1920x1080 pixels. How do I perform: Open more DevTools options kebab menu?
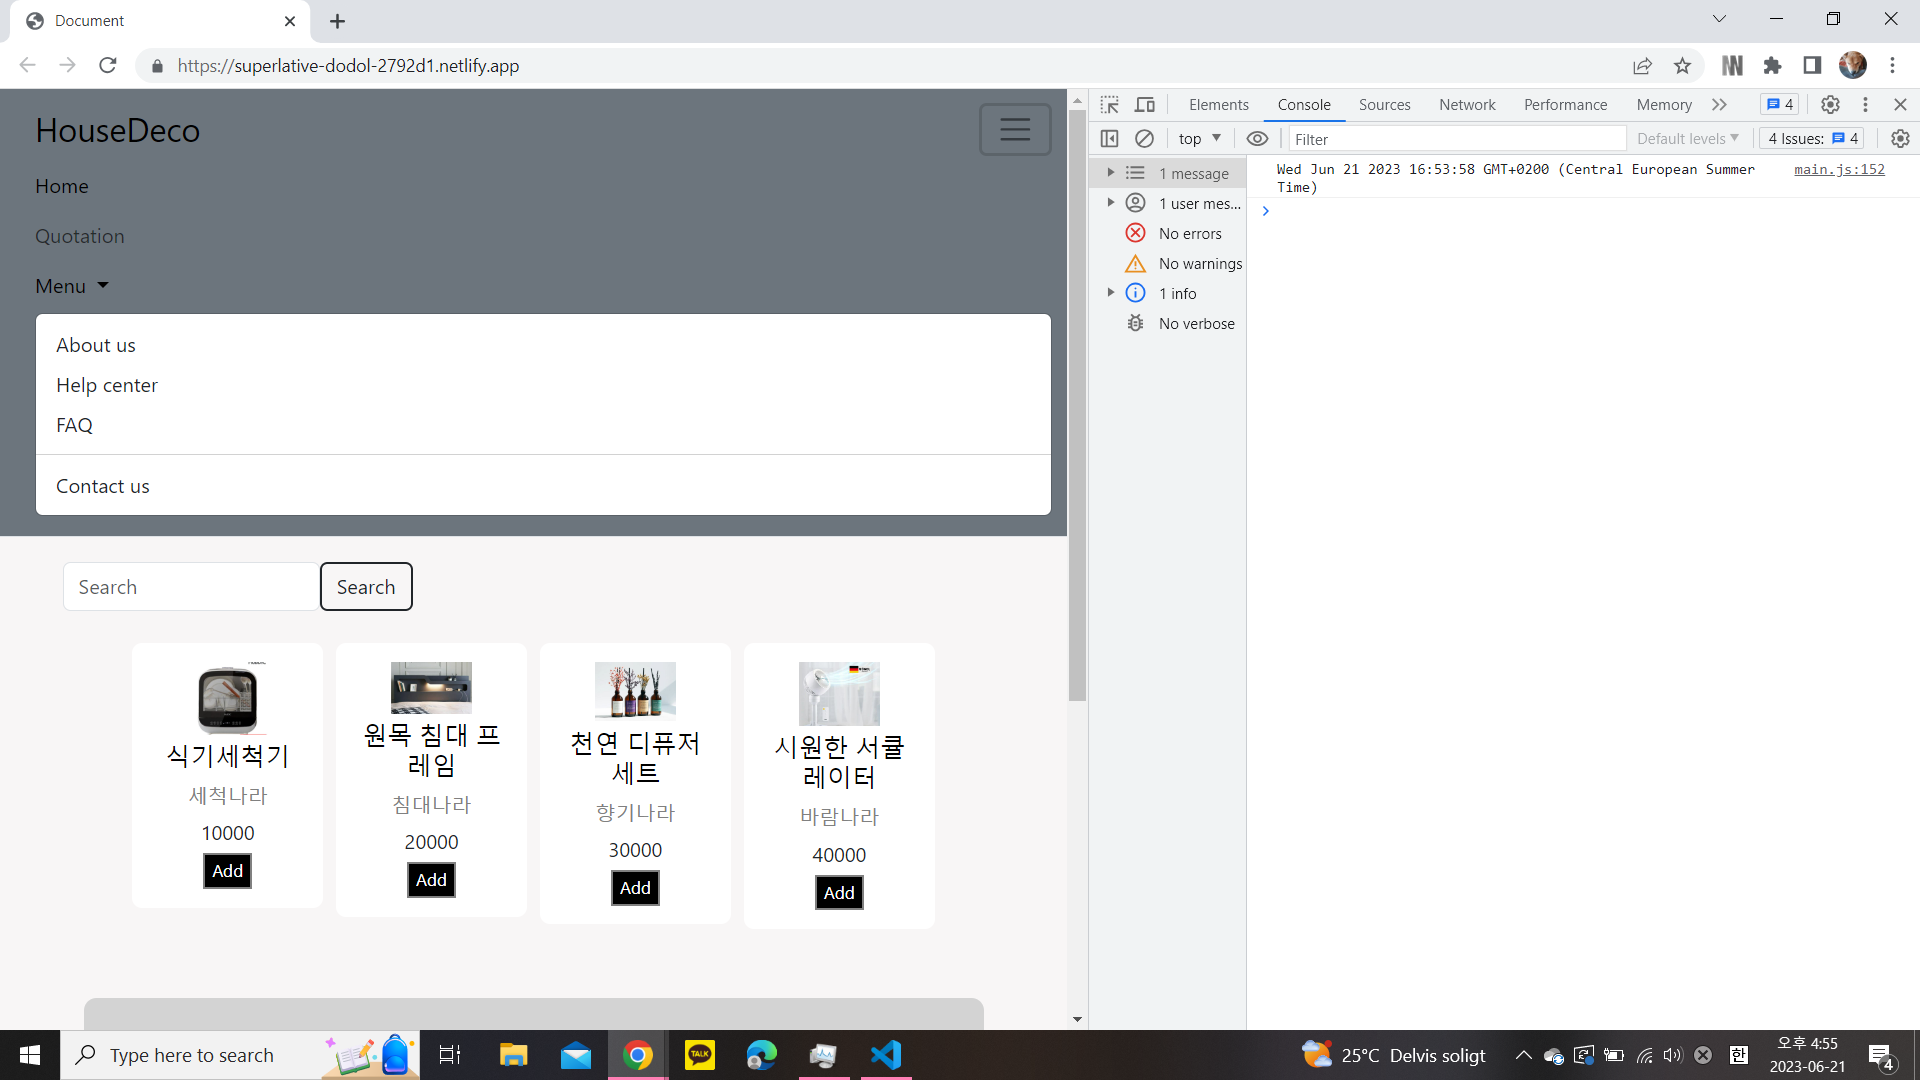tap(1864, 104)
